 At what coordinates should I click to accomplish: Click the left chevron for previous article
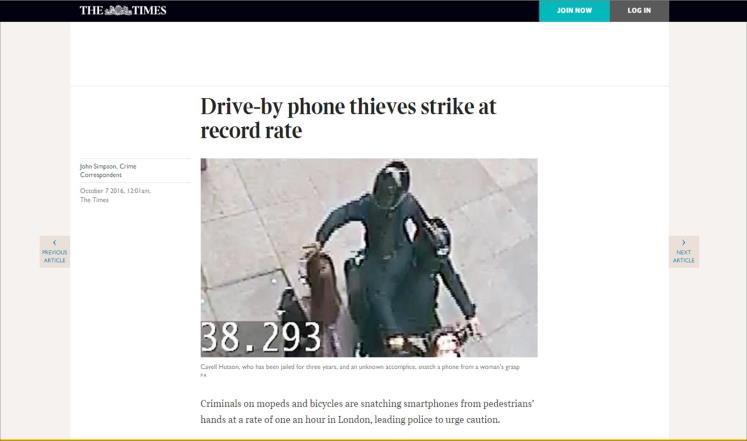54,243
